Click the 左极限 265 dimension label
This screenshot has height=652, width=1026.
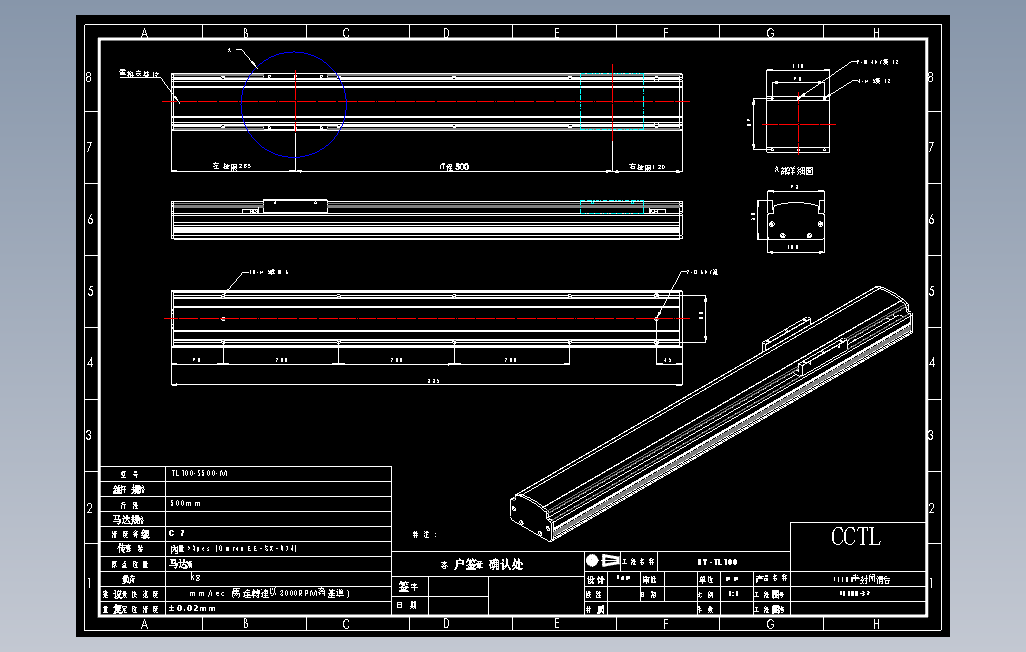pyautogui.click(x=232, y=166)
